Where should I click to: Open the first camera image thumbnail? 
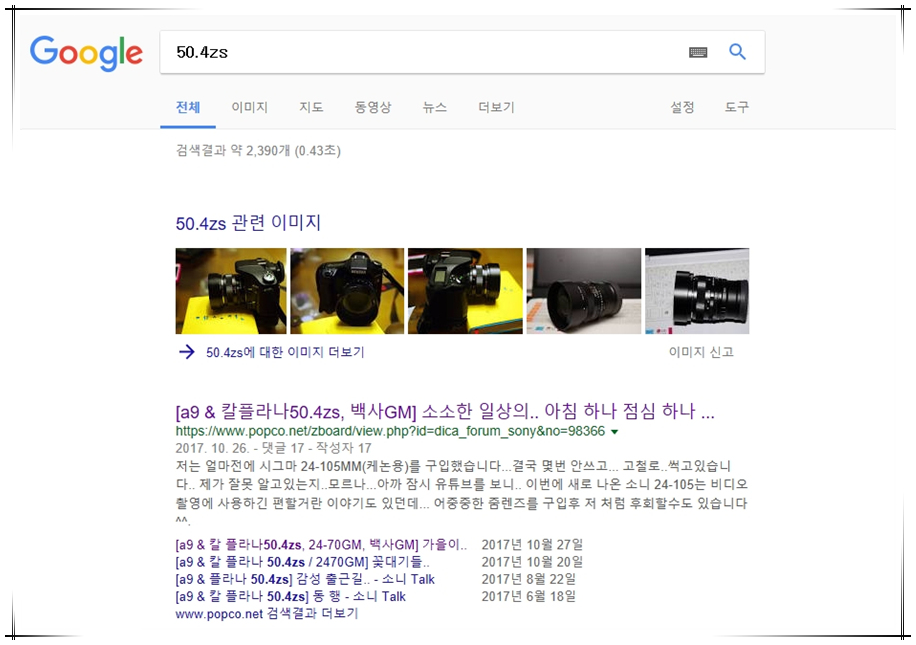coord(230,291)
